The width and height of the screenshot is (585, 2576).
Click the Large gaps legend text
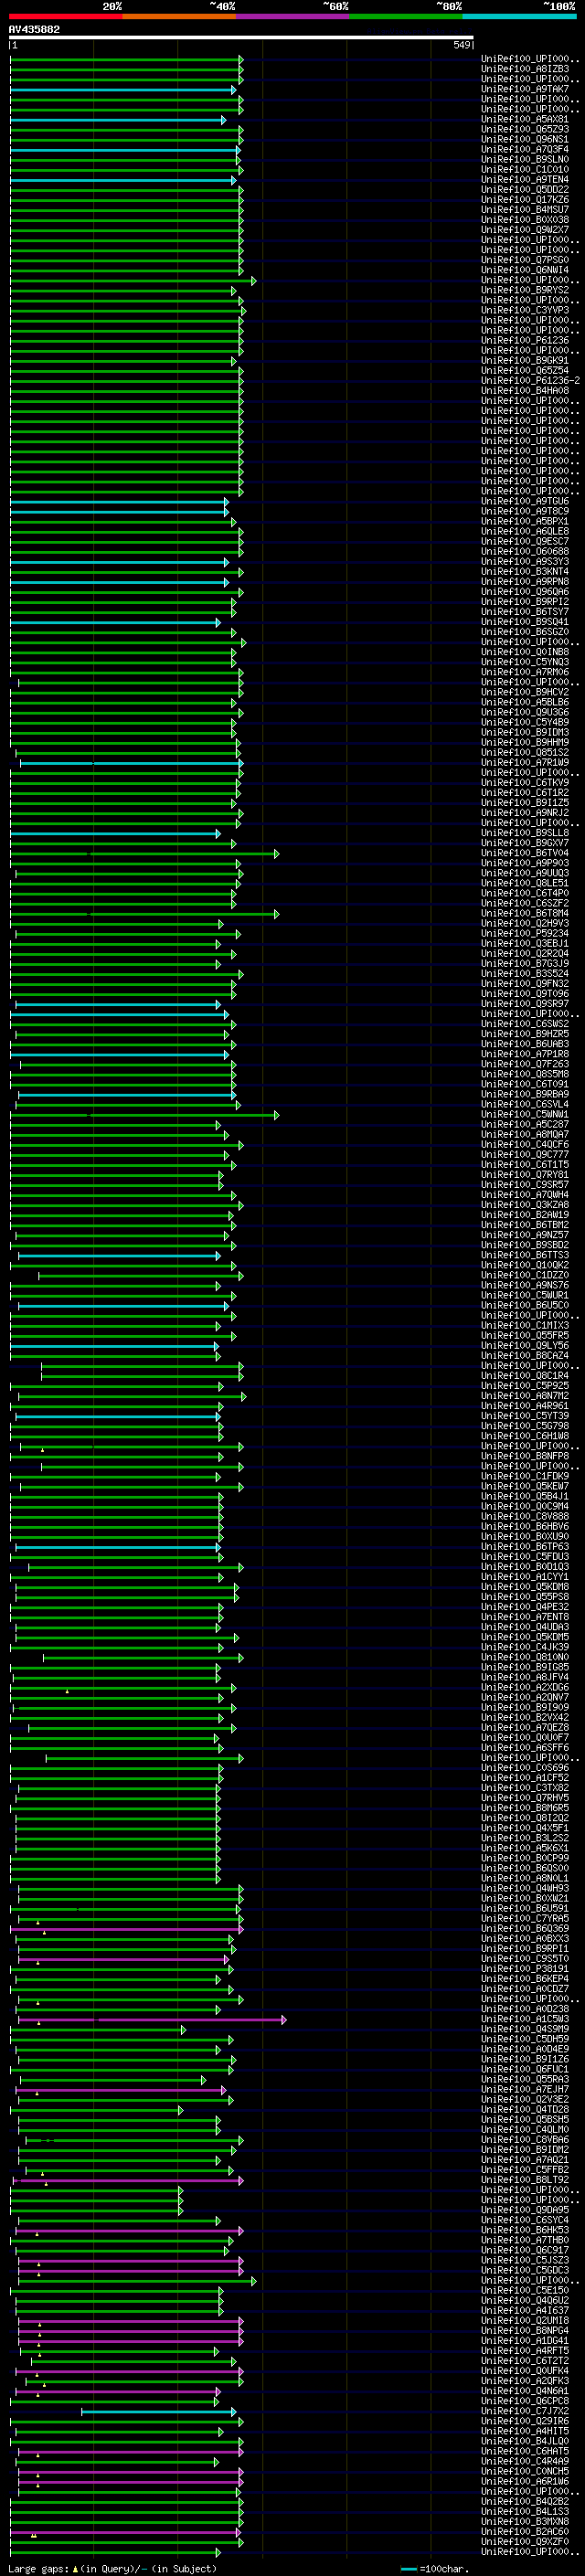[x=111, y=2568]
